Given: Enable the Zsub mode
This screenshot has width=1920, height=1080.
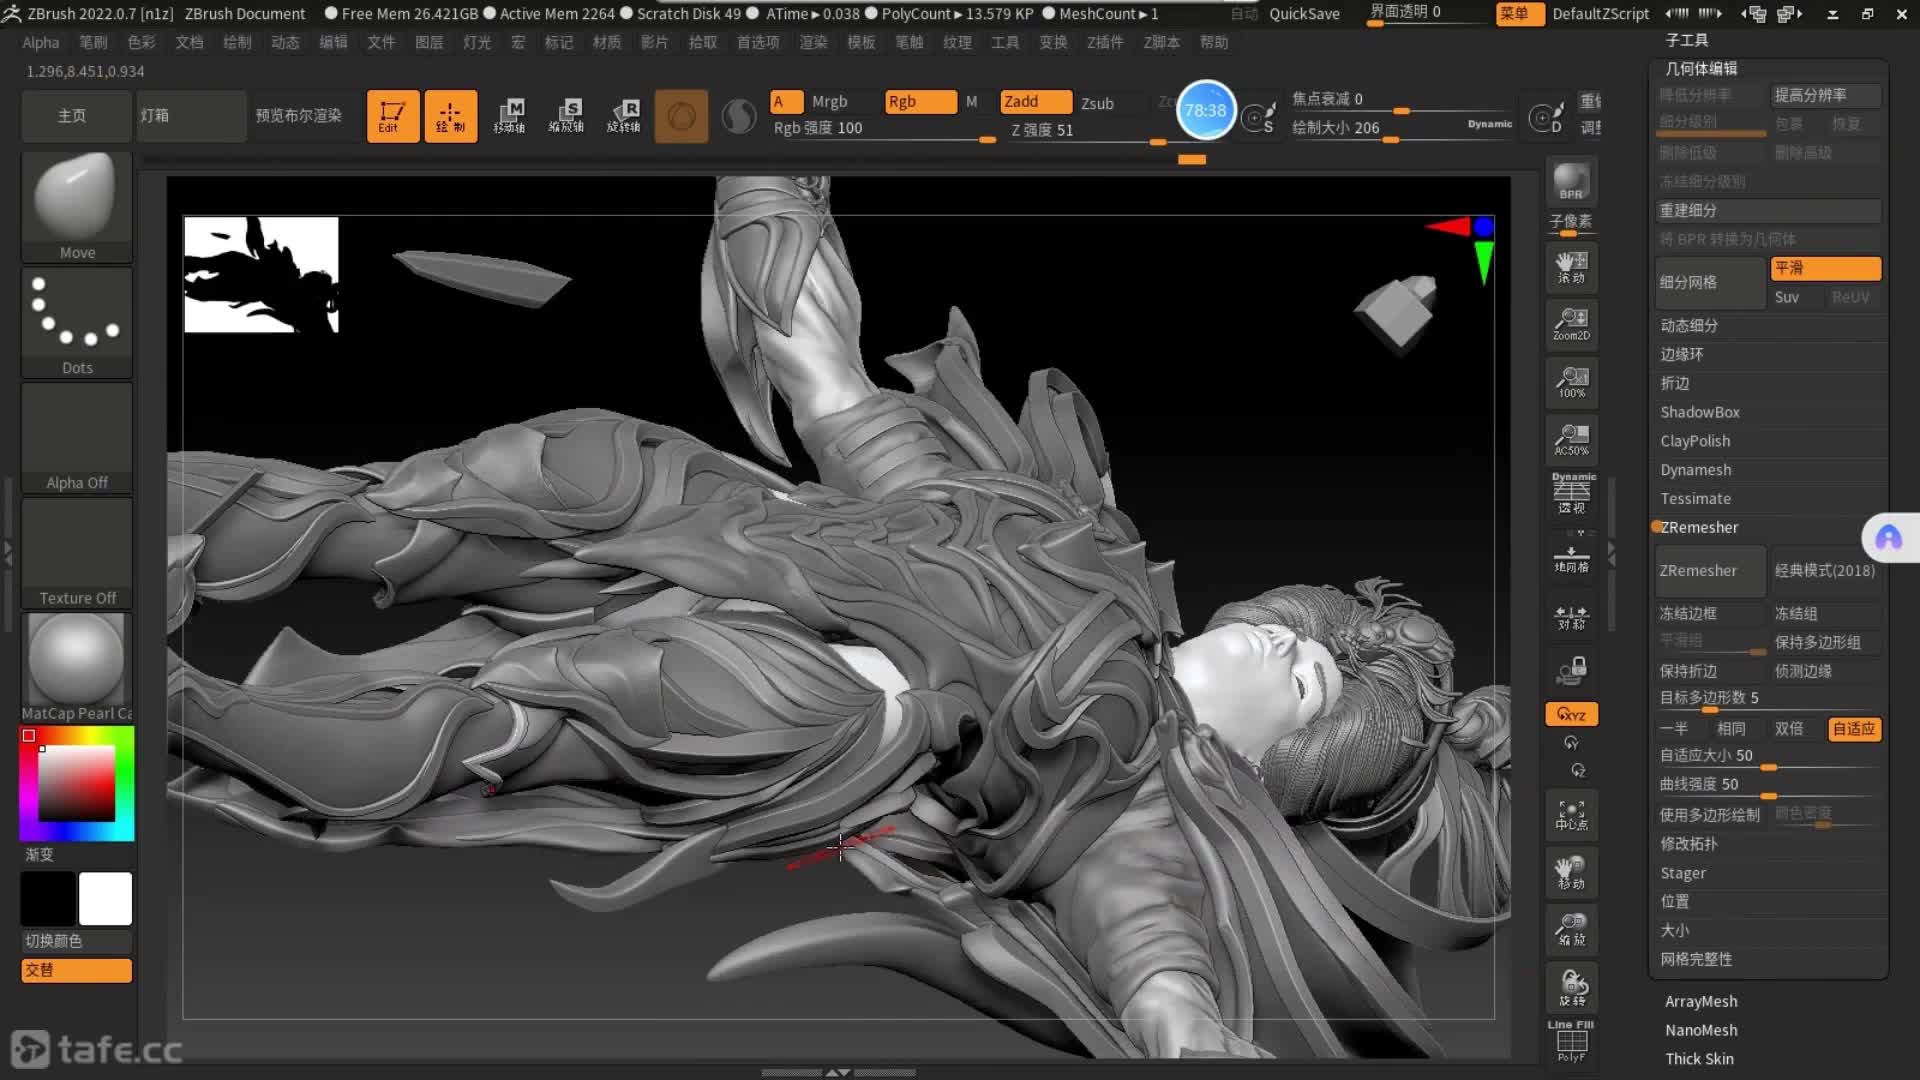Looking at the screenshot, I should (1097, 103).
